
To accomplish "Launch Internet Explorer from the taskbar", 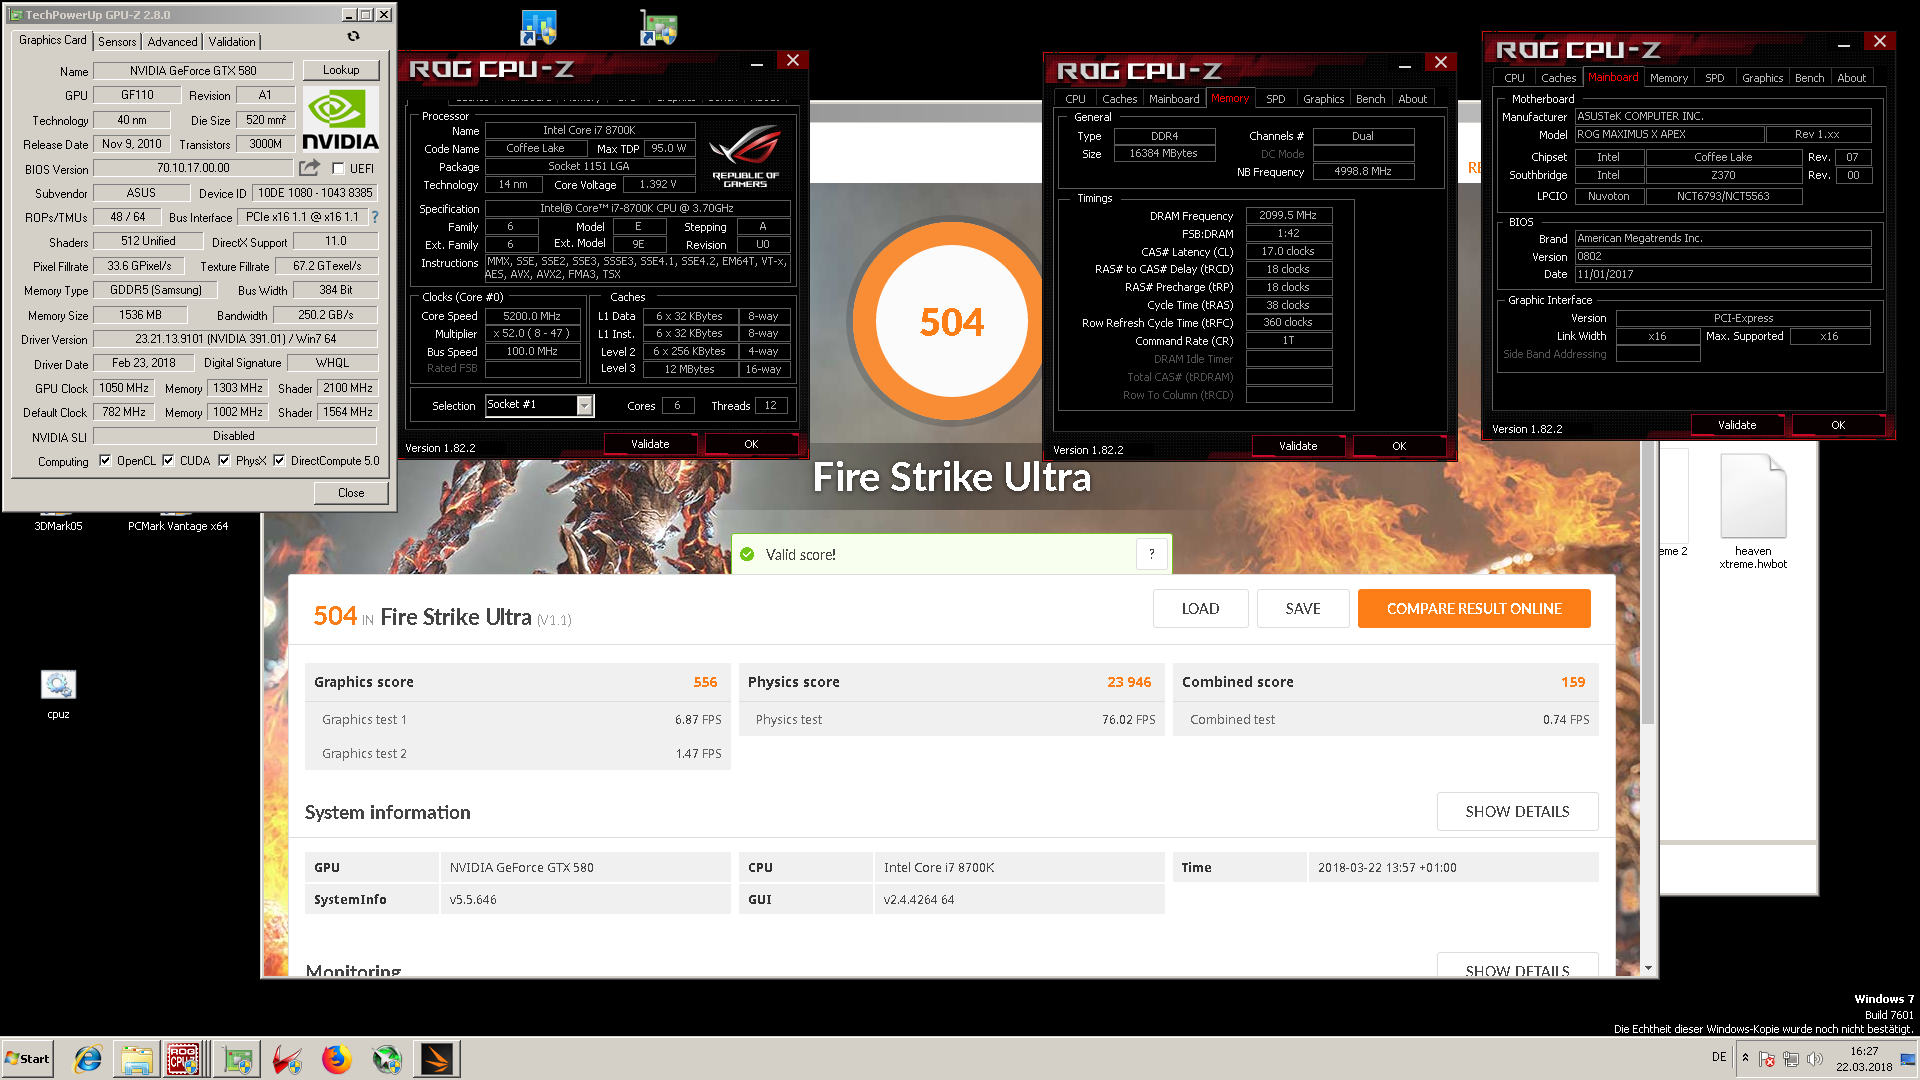I will click(x=88, y=1059).
